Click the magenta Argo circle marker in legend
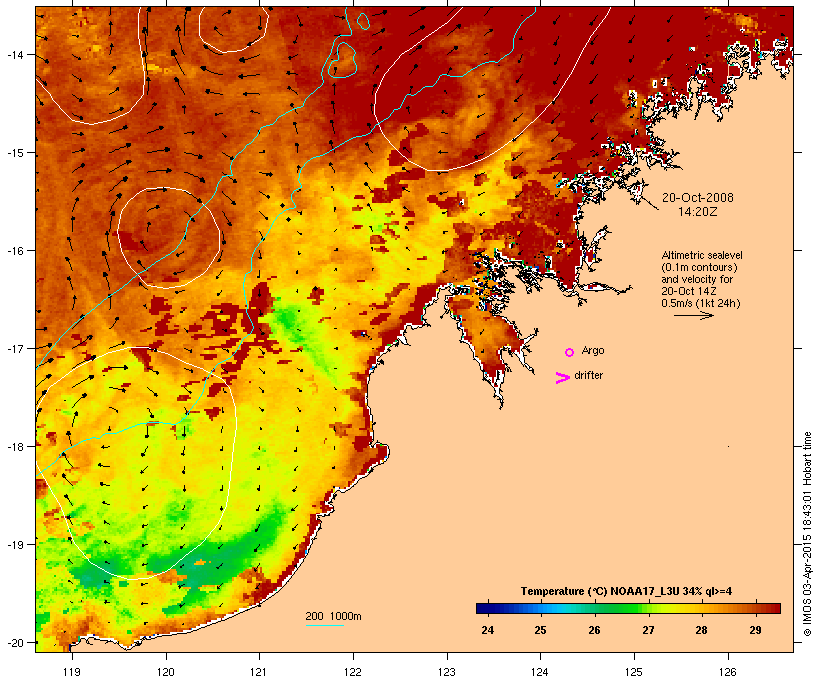The height and width of the screenshot is (680, 820). point(570,352)
